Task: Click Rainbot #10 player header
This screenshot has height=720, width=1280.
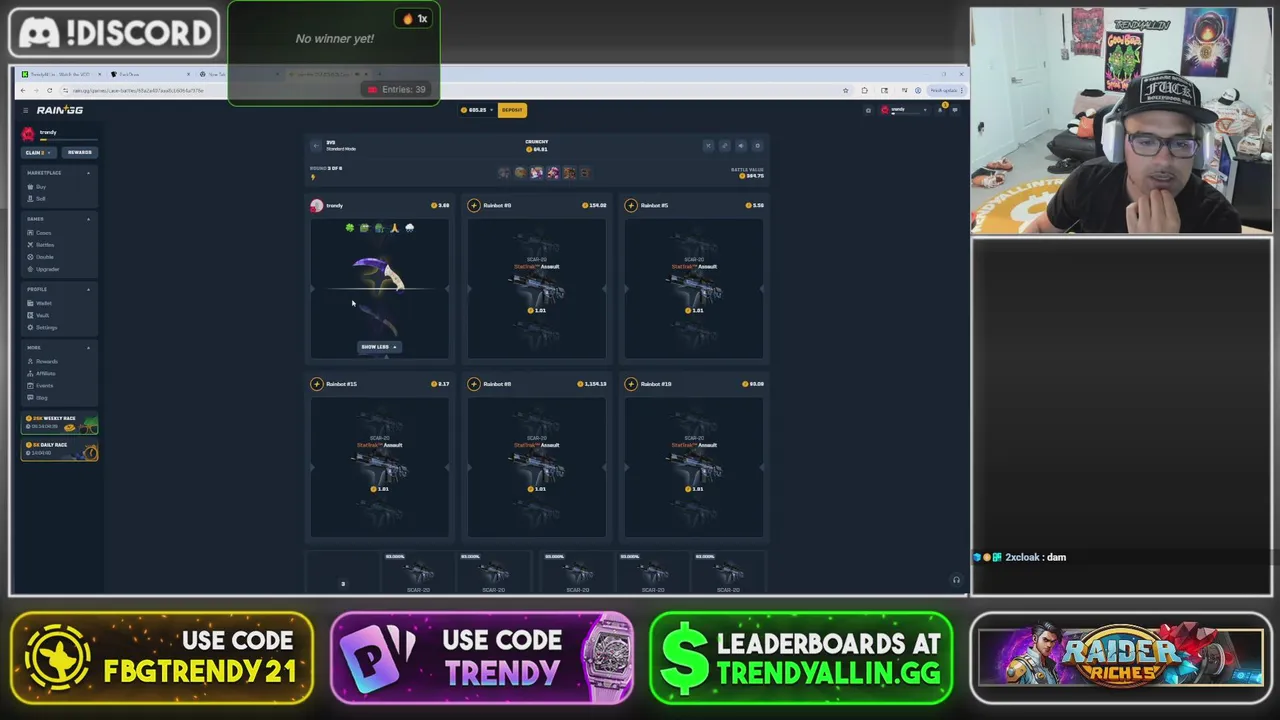Action: point(694,384)
